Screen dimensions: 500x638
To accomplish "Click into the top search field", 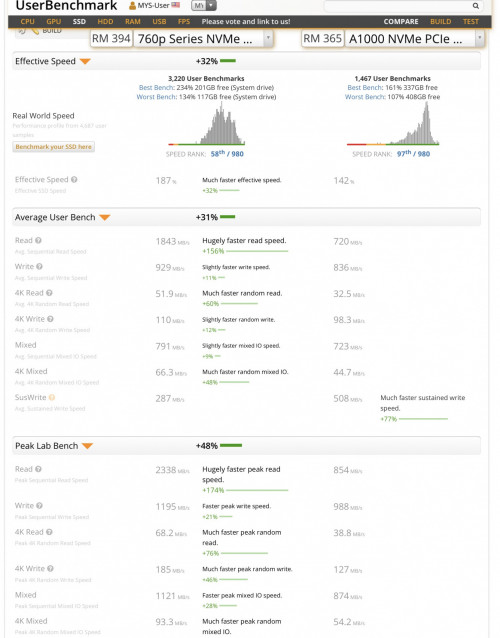I will (x=397, y=6).
